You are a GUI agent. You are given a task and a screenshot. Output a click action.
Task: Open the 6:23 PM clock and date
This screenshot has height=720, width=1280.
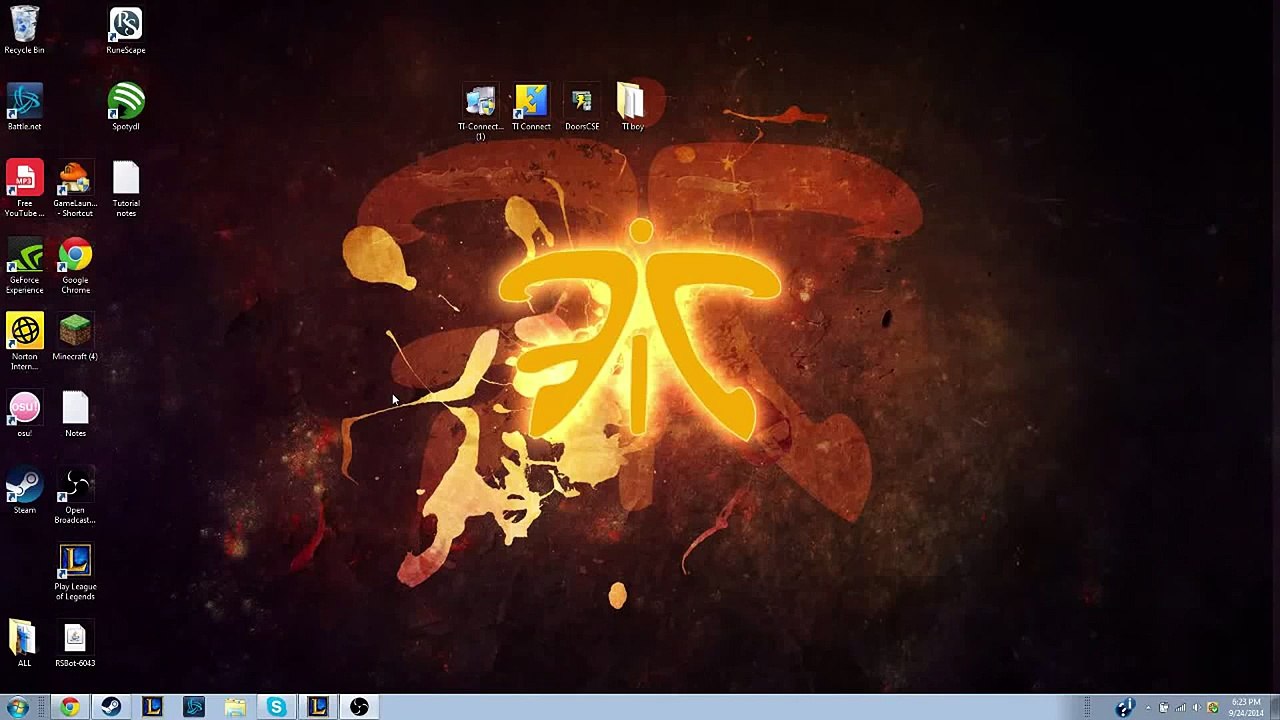click(x=1246, y=707)
